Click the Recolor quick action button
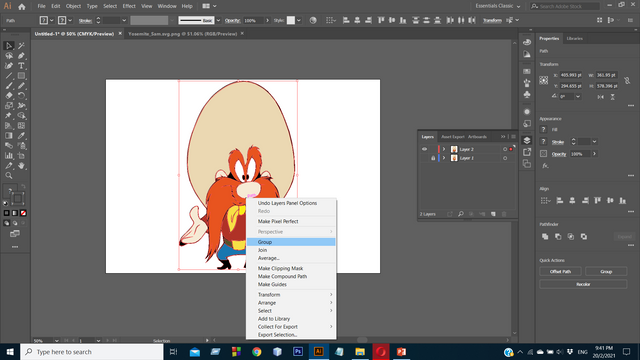This screenshot has width=640, height=360. 583,284
